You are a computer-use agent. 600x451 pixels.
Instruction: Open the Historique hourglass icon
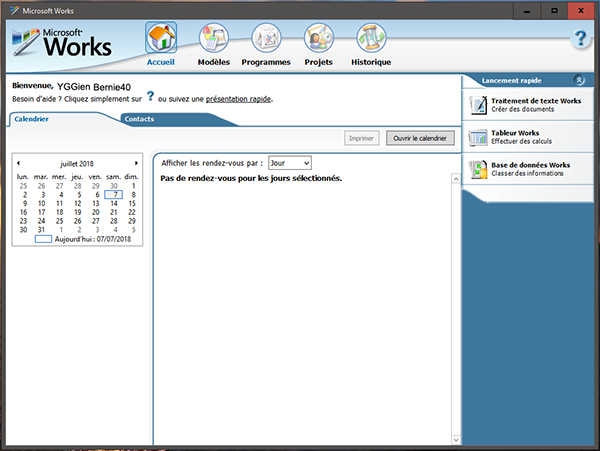pos(371,37)
